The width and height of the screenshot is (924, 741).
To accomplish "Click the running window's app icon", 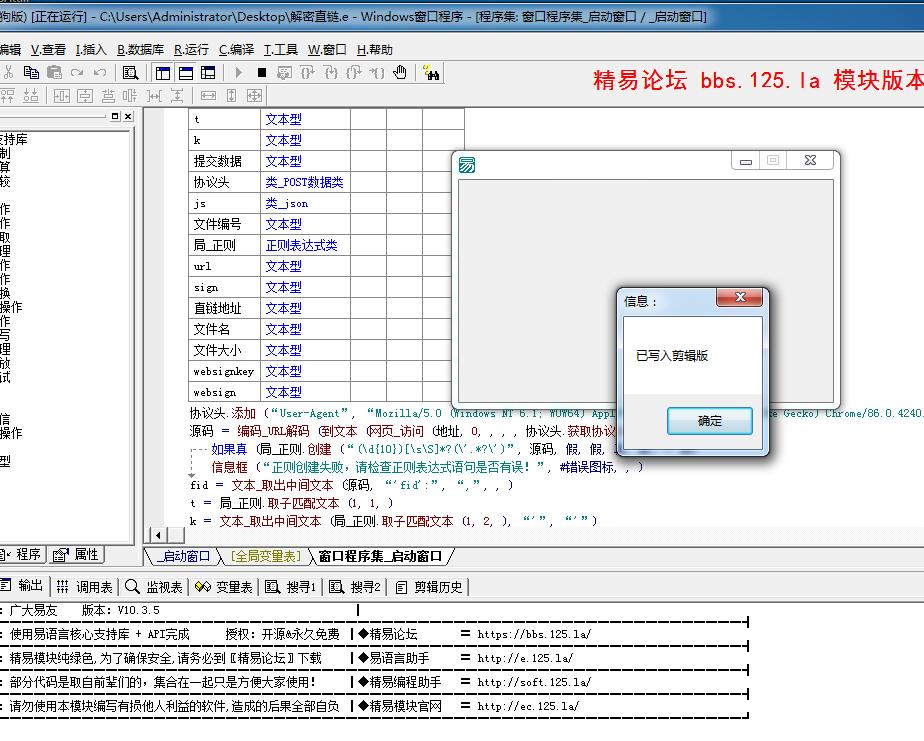I will [467, 165].
